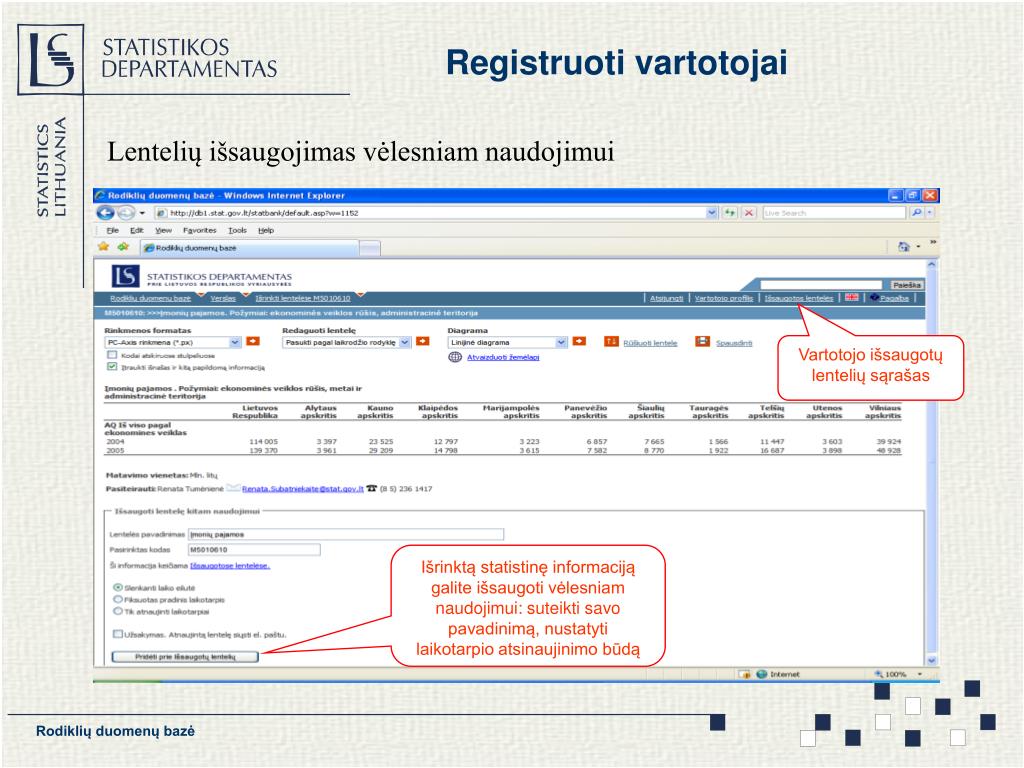Image resolution: width=1024 pixels, height=768 pixels.
Task: Click orange arrow next to Redaguoti lentelę dropdown
Action: [423, 342]
